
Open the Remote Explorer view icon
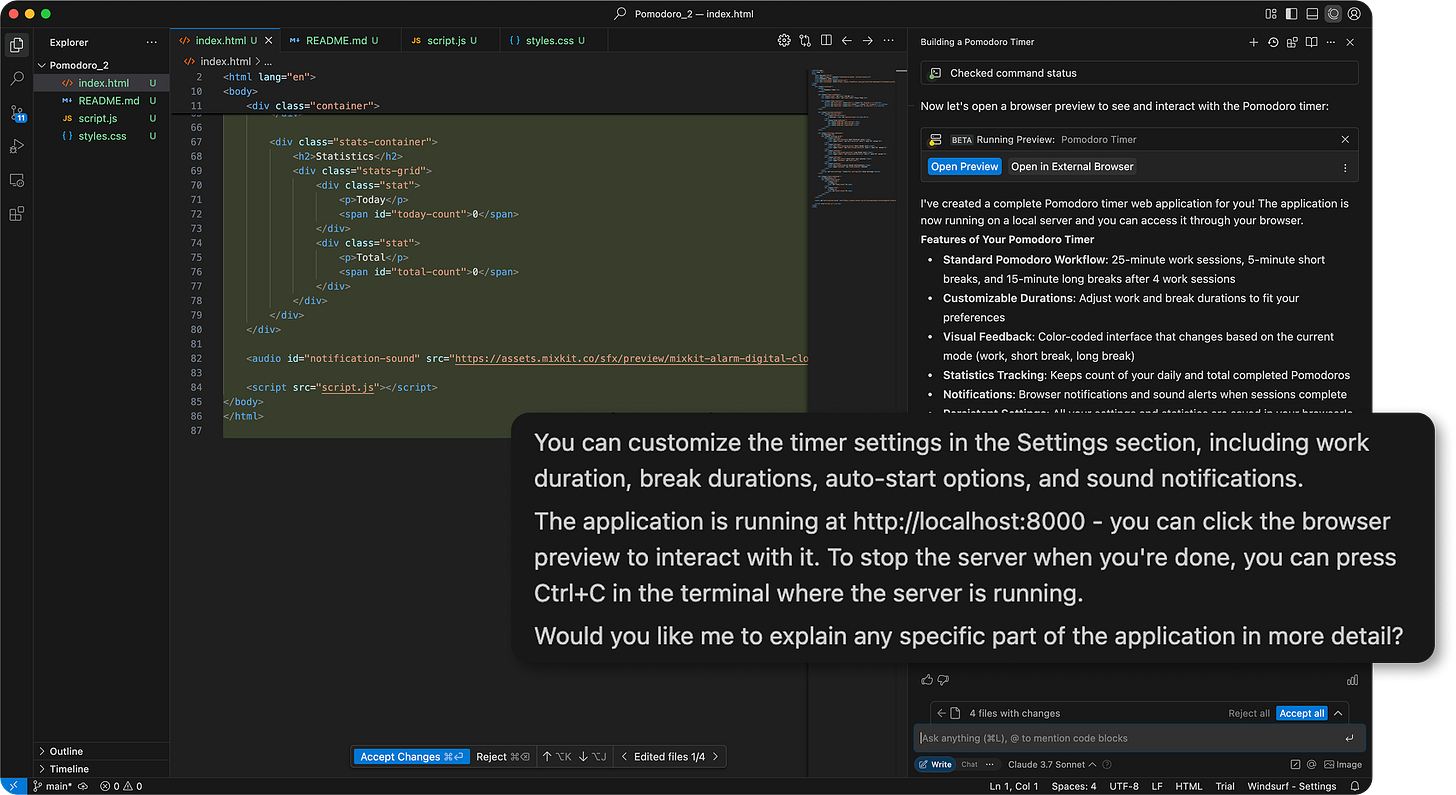[x=16, y=181]
